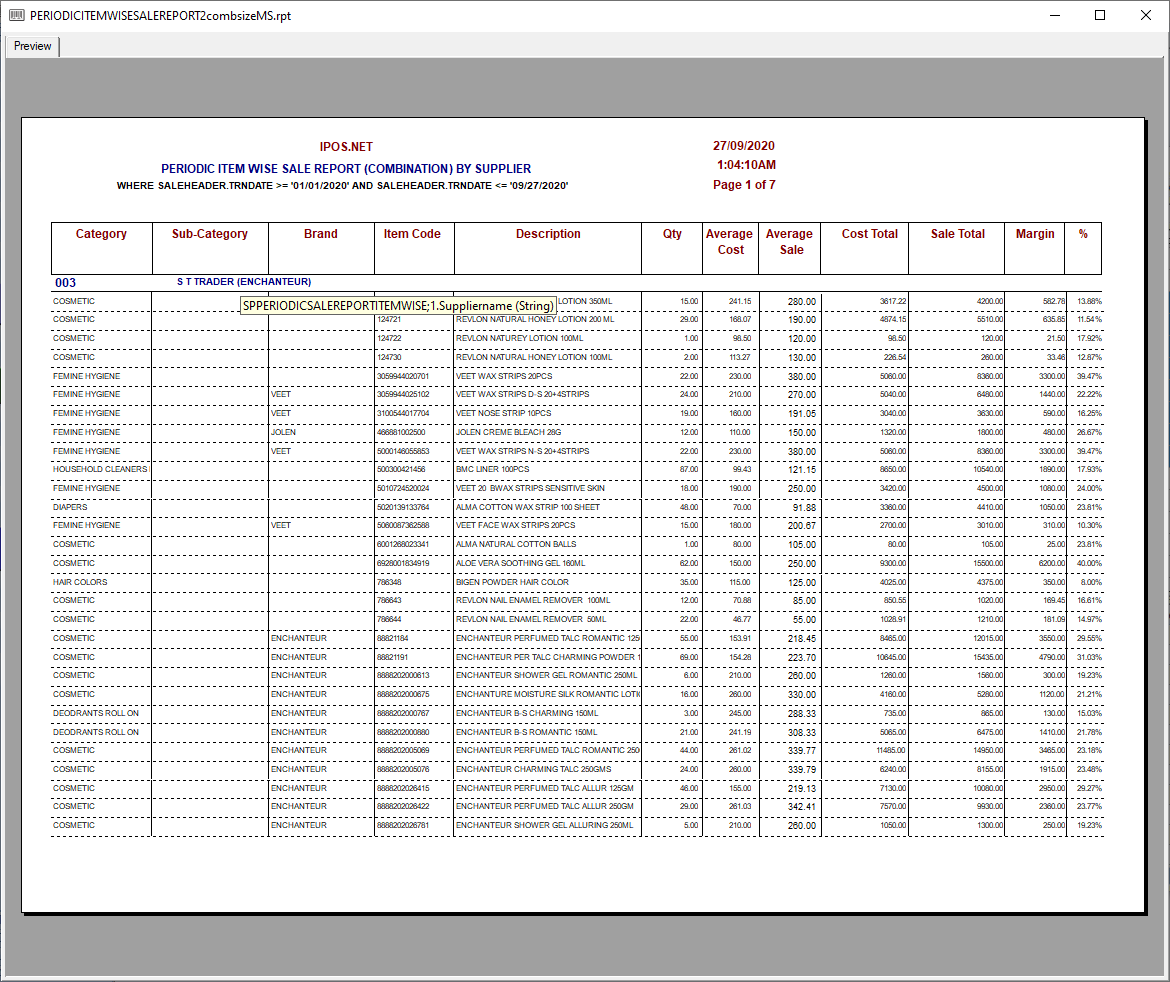The width and height of the screenshot is (1170, 982).
Task: Click the JOLEN brand cell
Action: pos(284,432)
